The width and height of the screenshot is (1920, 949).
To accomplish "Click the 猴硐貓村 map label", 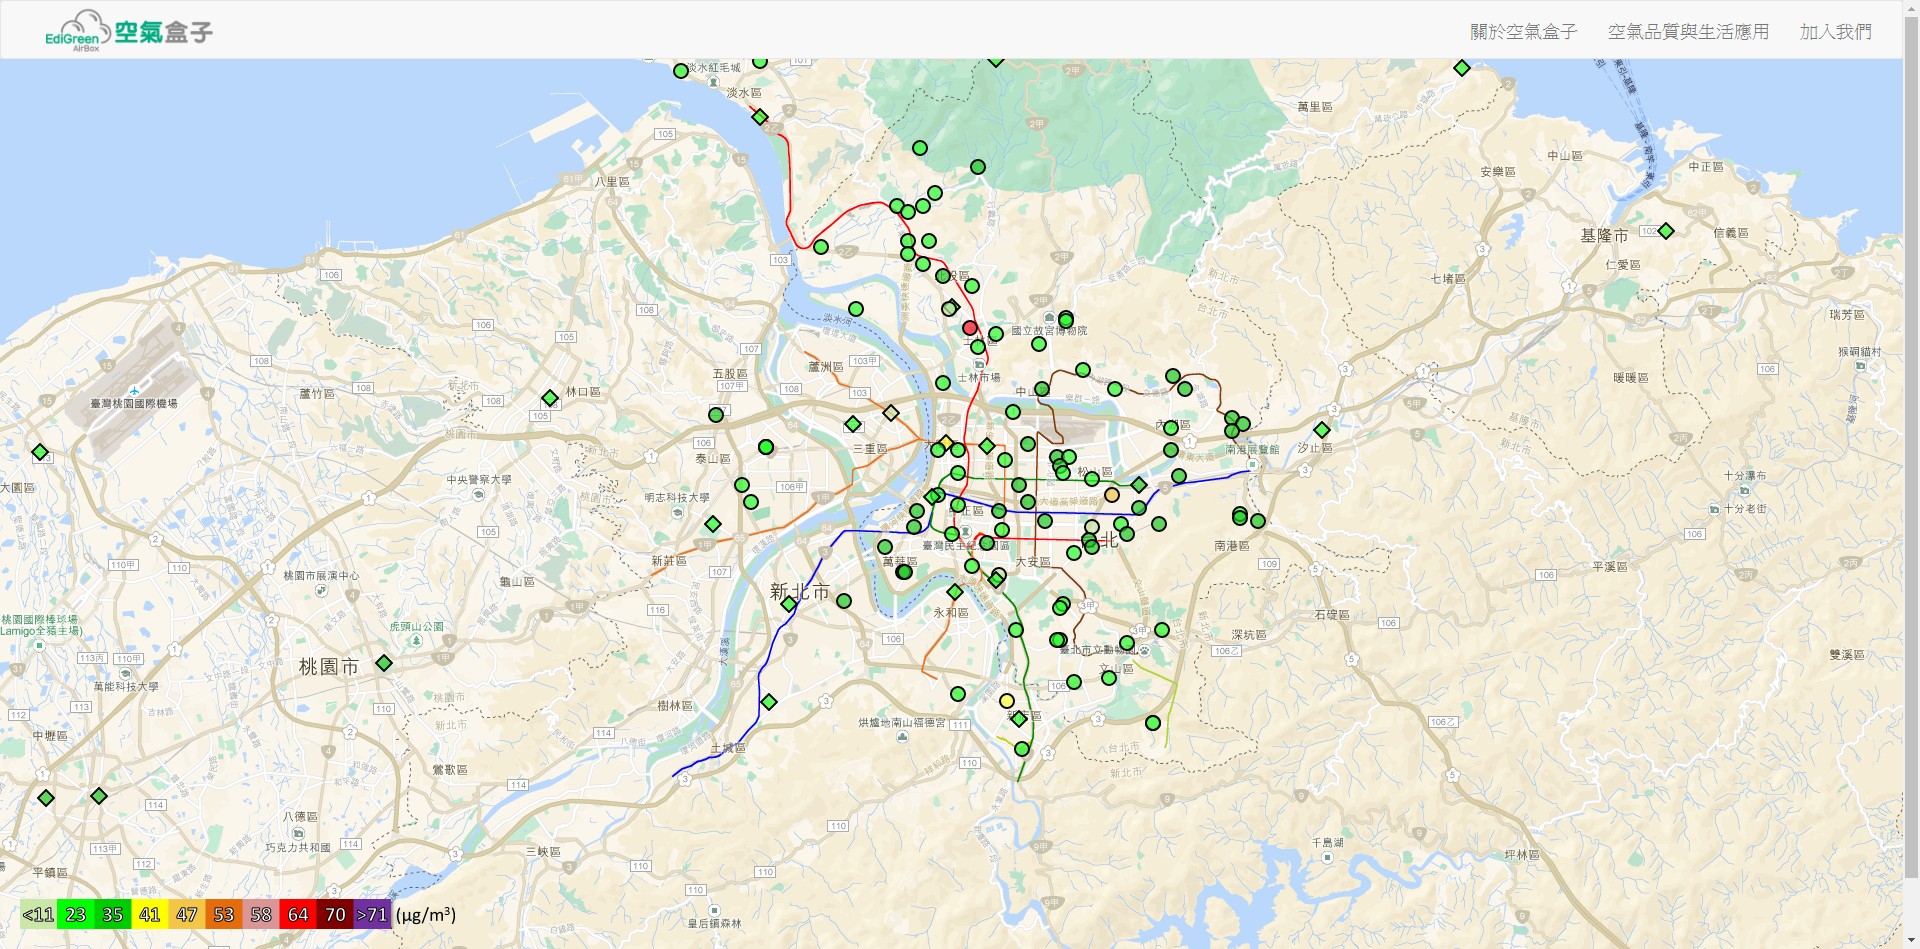I will pos(1860,352).
